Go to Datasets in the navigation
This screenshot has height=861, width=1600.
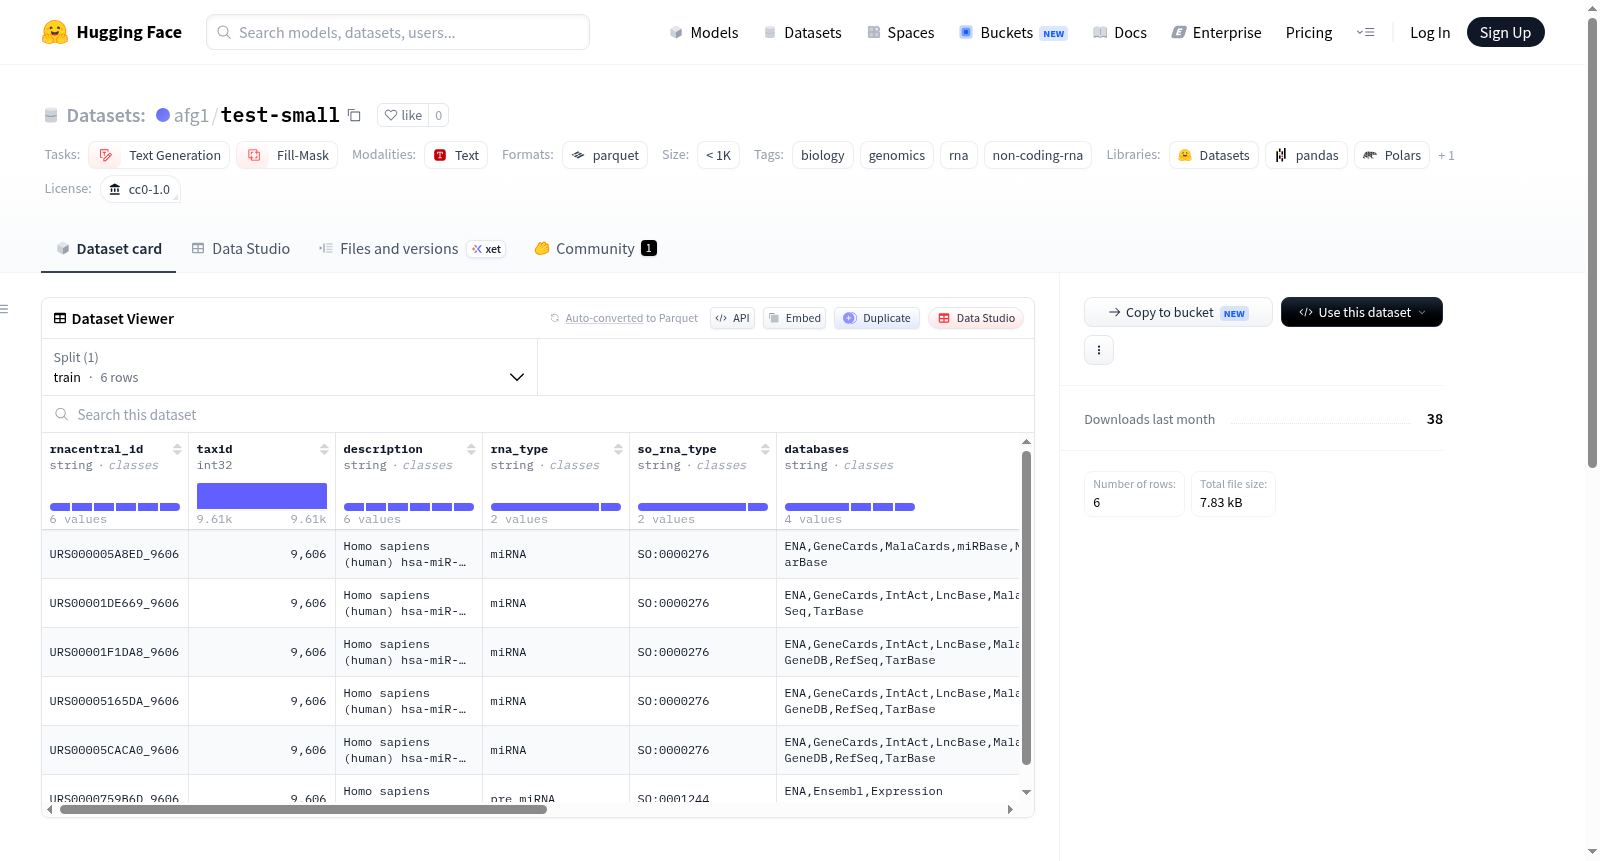(x=802, y=32)
